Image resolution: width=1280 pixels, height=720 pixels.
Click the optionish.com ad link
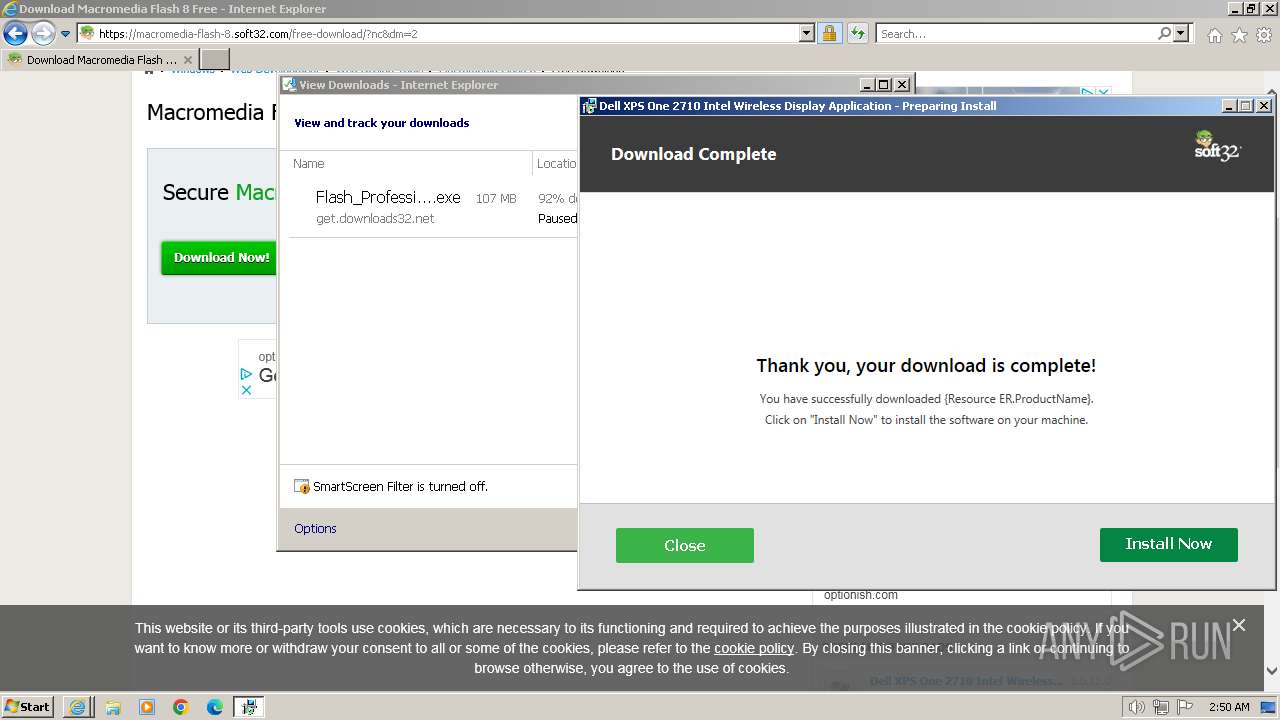click(860, 595)
